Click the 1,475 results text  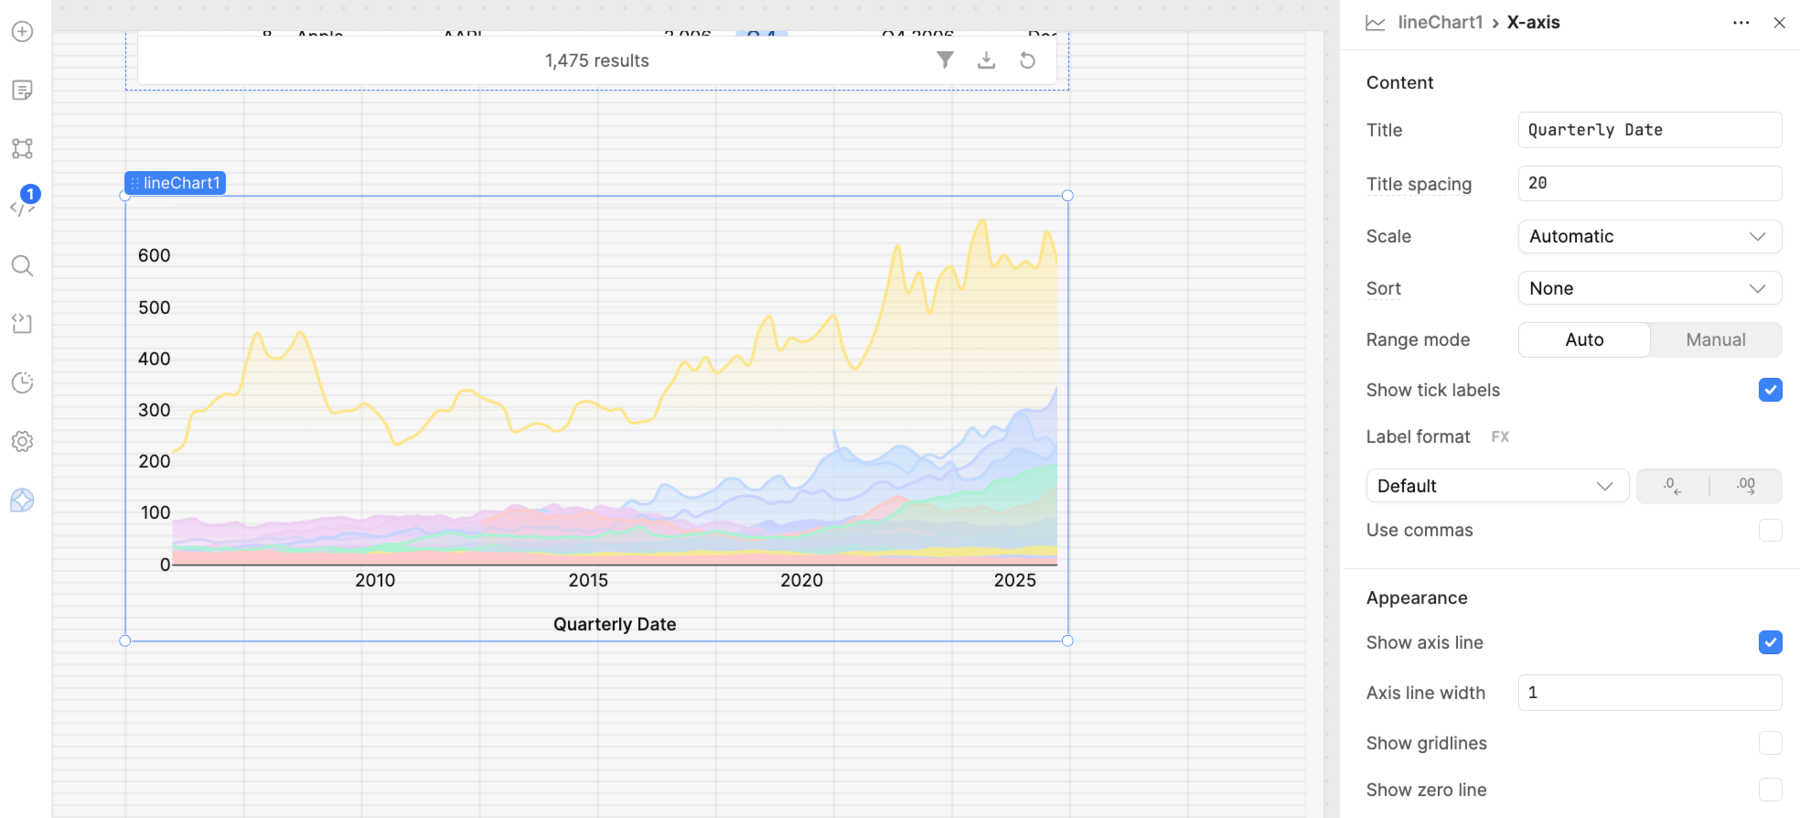coord(597,61)
